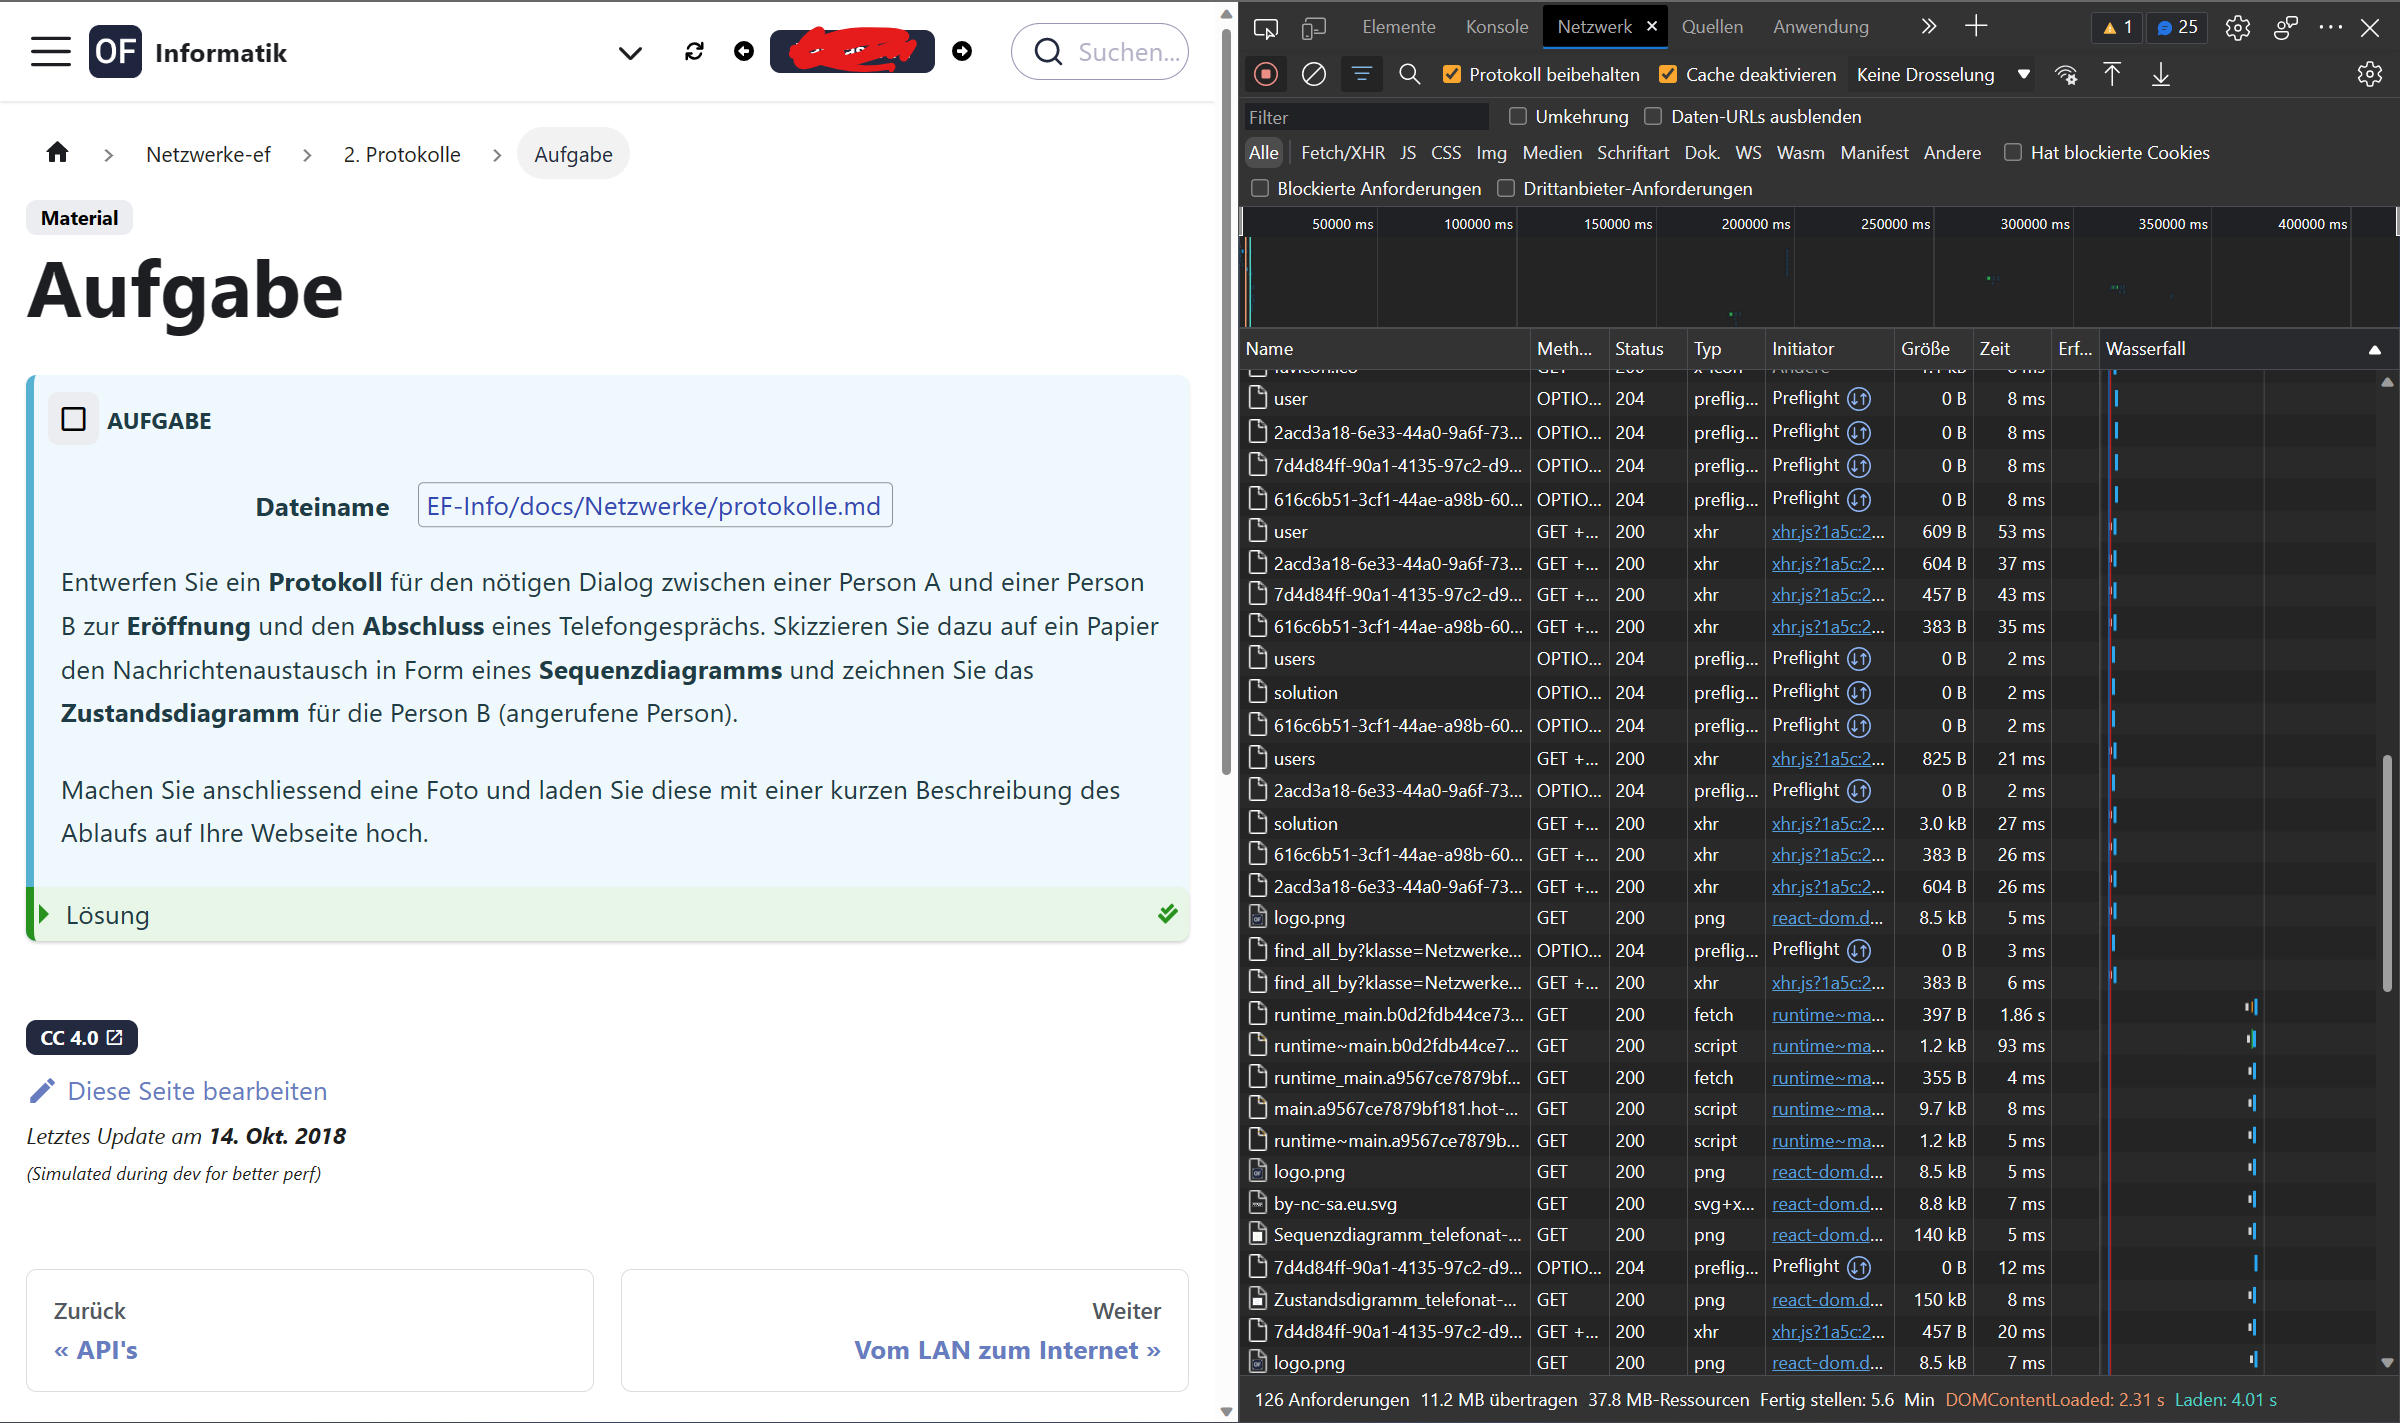The width and height of the screenshot is (2400, 1423).
Task: Show more DevTools tabs with double chevron
Action: pyautogui.click(x=1929, y=27)
